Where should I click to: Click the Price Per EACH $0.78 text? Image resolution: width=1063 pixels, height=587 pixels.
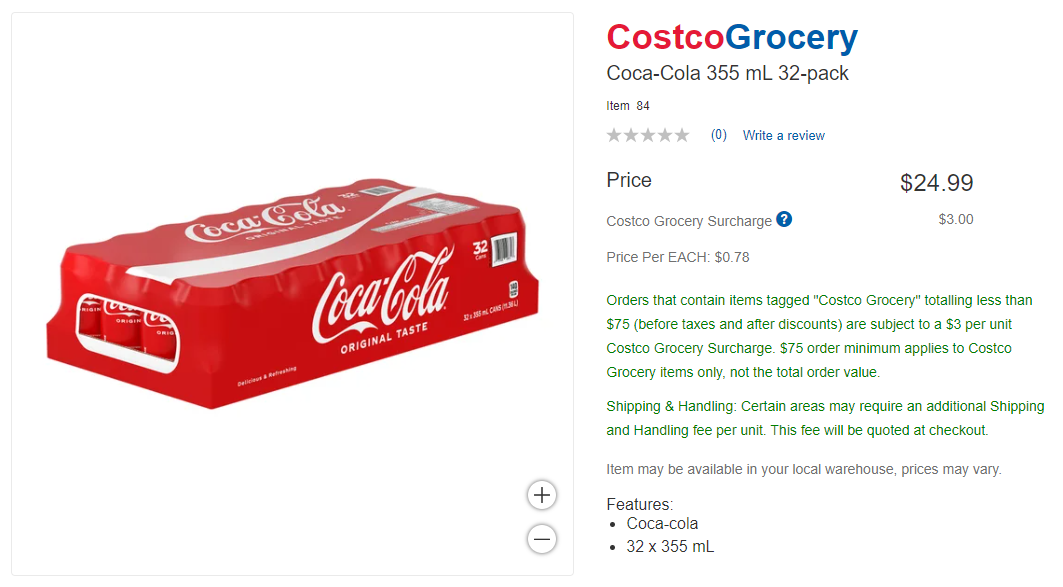click(677, 257)
